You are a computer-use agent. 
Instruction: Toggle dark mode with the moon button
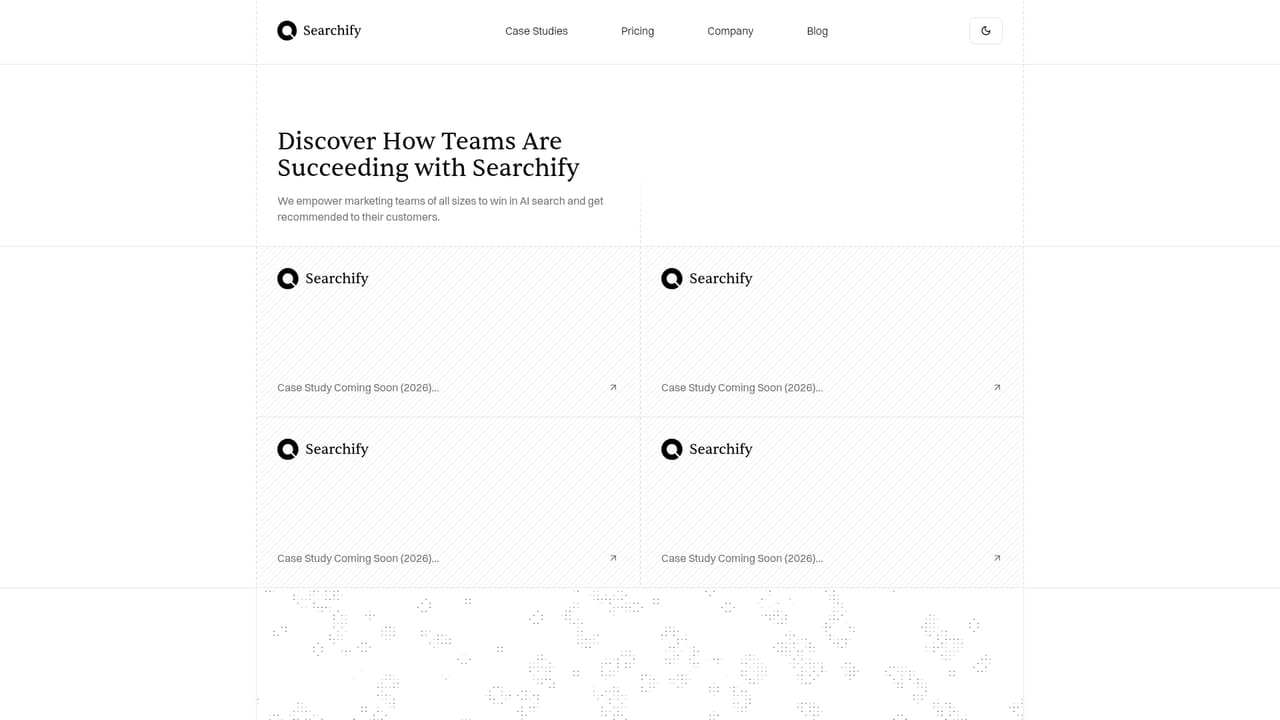pyautogui.click(x=986, y=31)
